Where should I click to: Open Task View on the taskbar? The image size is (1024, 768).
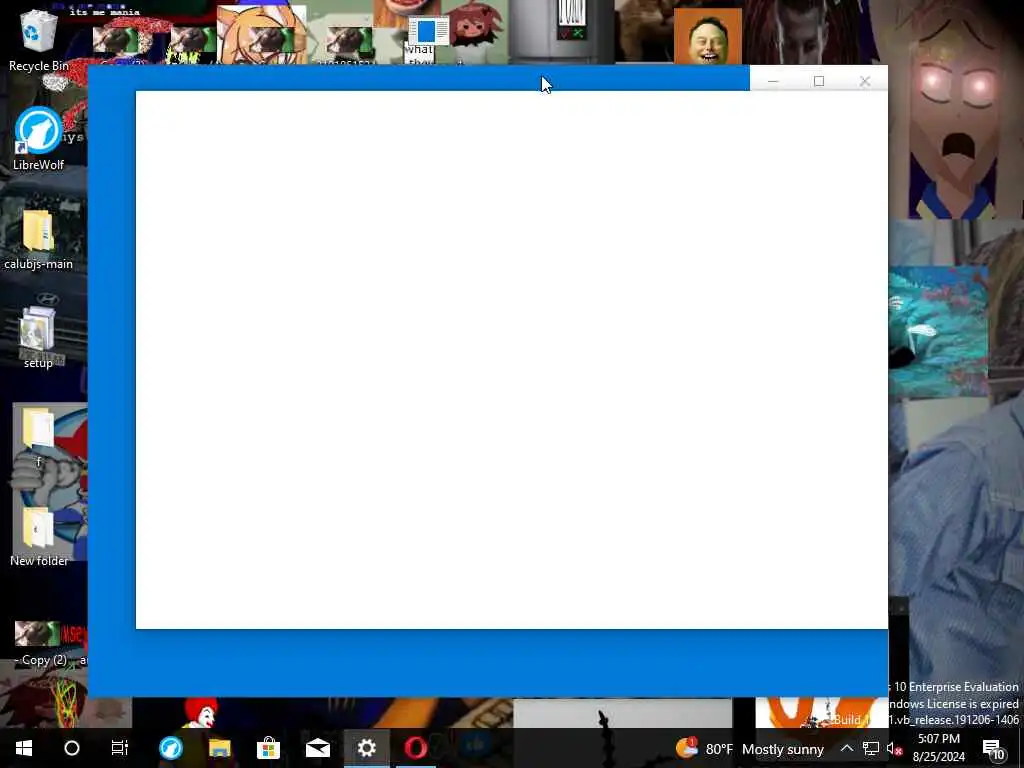click(x=120, y=748)
